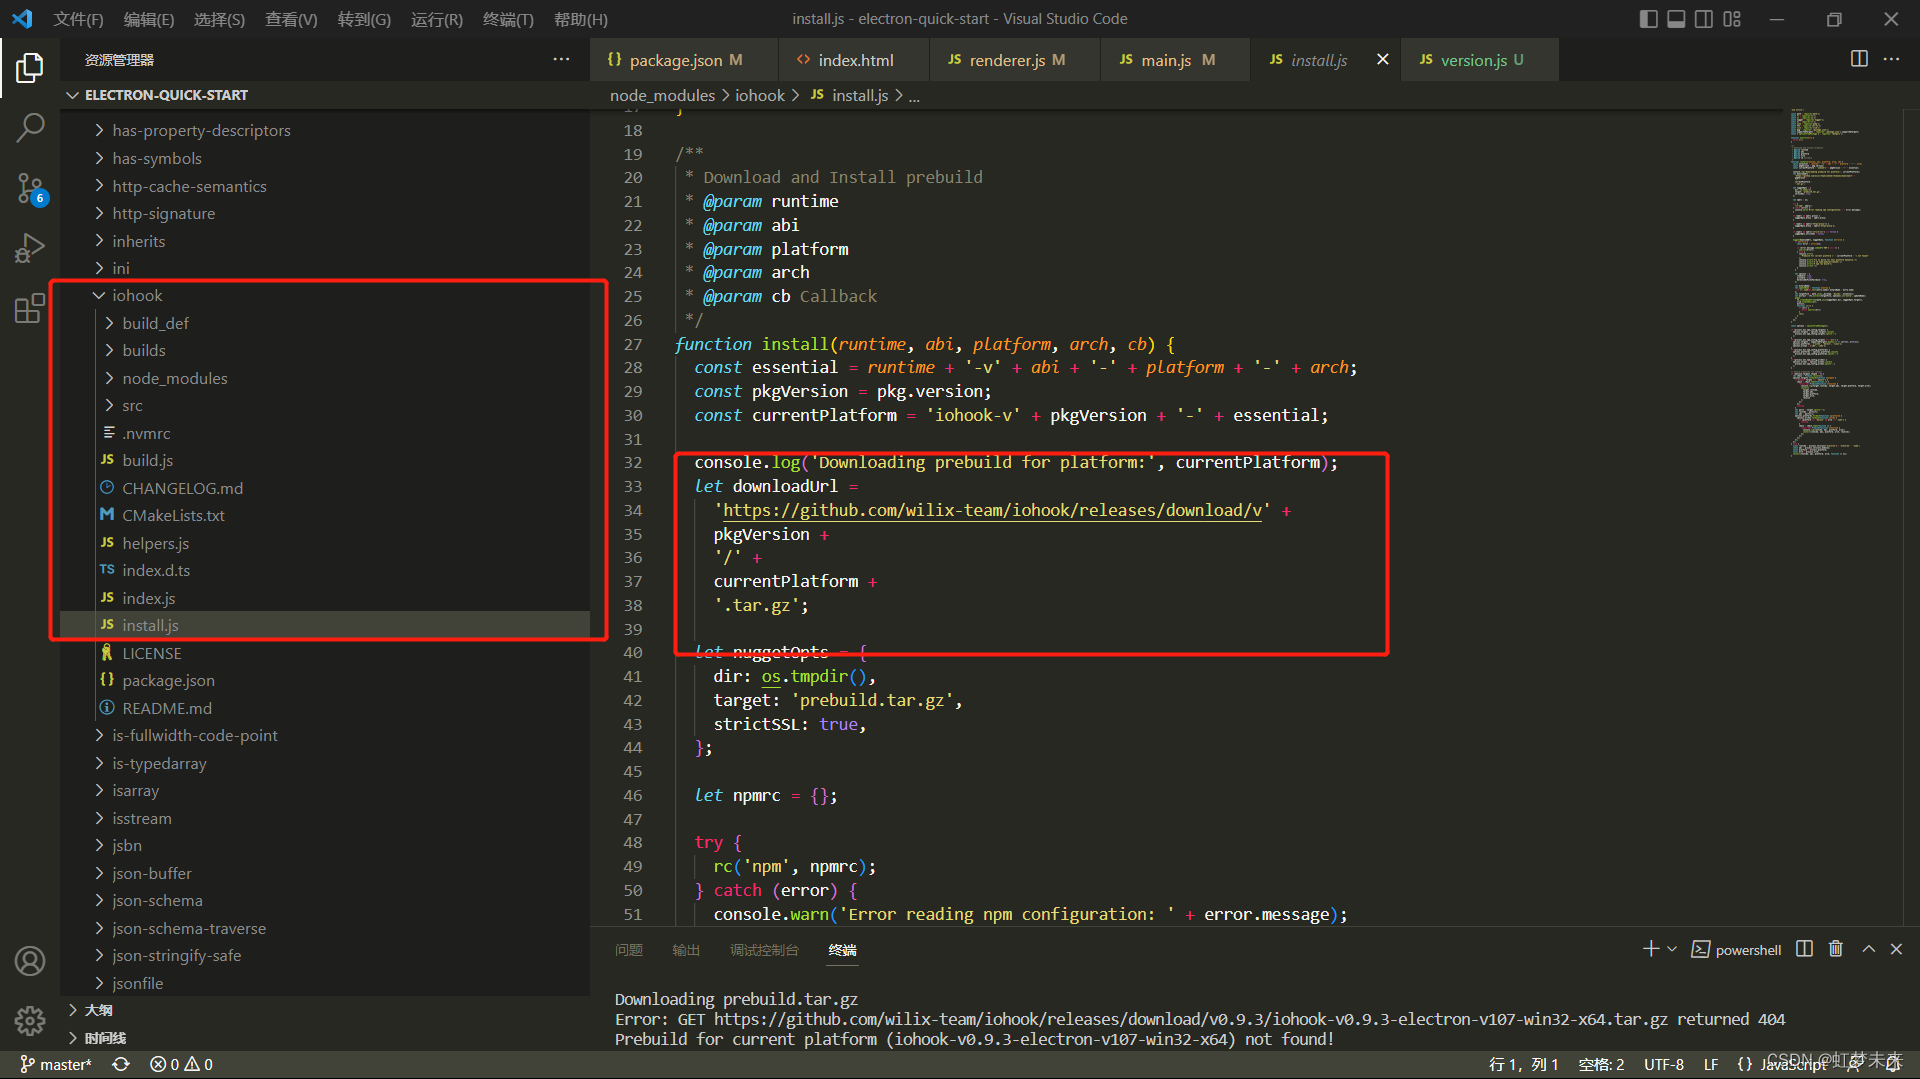Click the master branch status item
1920x1079 pixels.
coord(56,1064)
